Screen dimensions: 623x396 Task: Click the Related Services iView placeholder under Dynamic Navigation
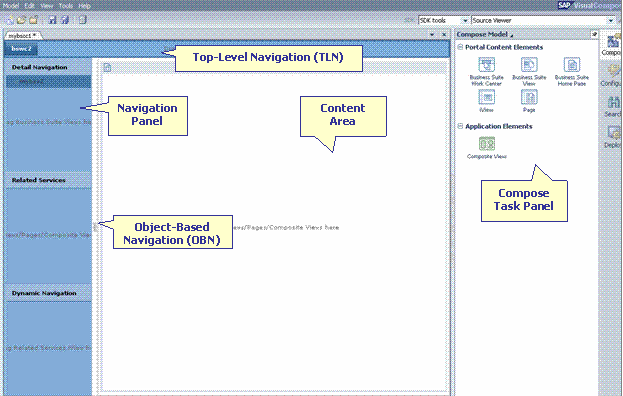point(49,348)
